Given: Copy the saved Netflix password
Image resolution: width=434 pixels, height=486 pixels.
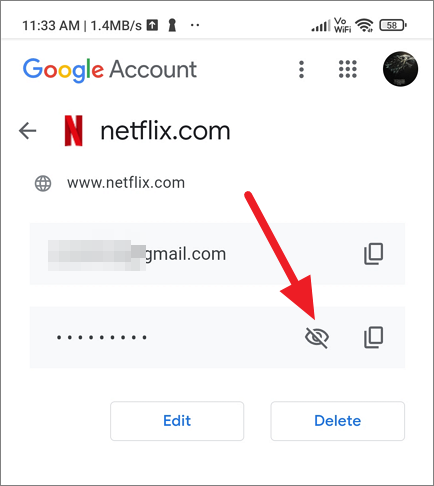Looking at the screenshot, I should [373, 337].
